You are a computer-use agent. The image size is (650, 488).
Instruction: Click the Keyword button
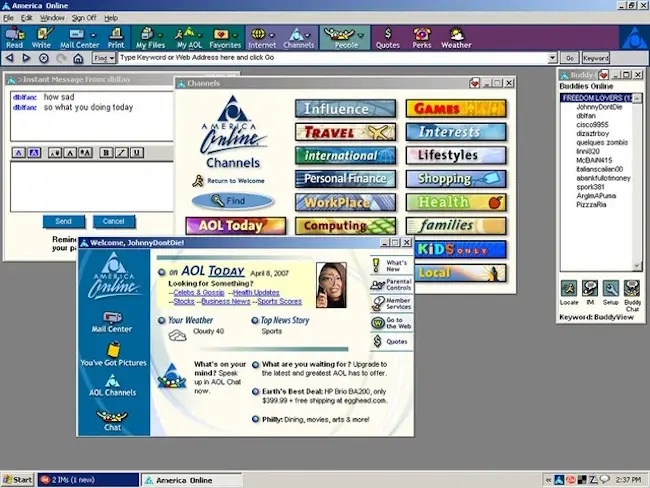[596, 58]
